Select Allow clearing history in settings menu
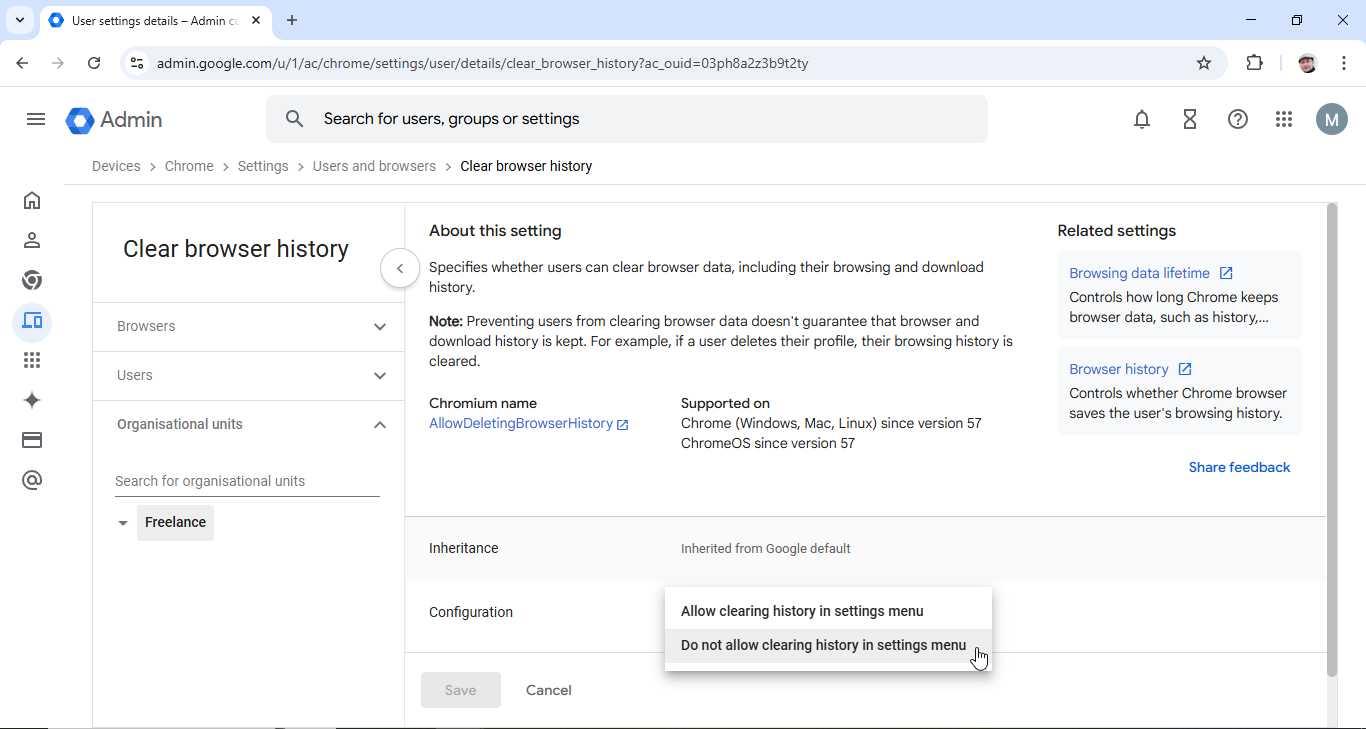Screen dimensions: 1366x729 [828, 611]
